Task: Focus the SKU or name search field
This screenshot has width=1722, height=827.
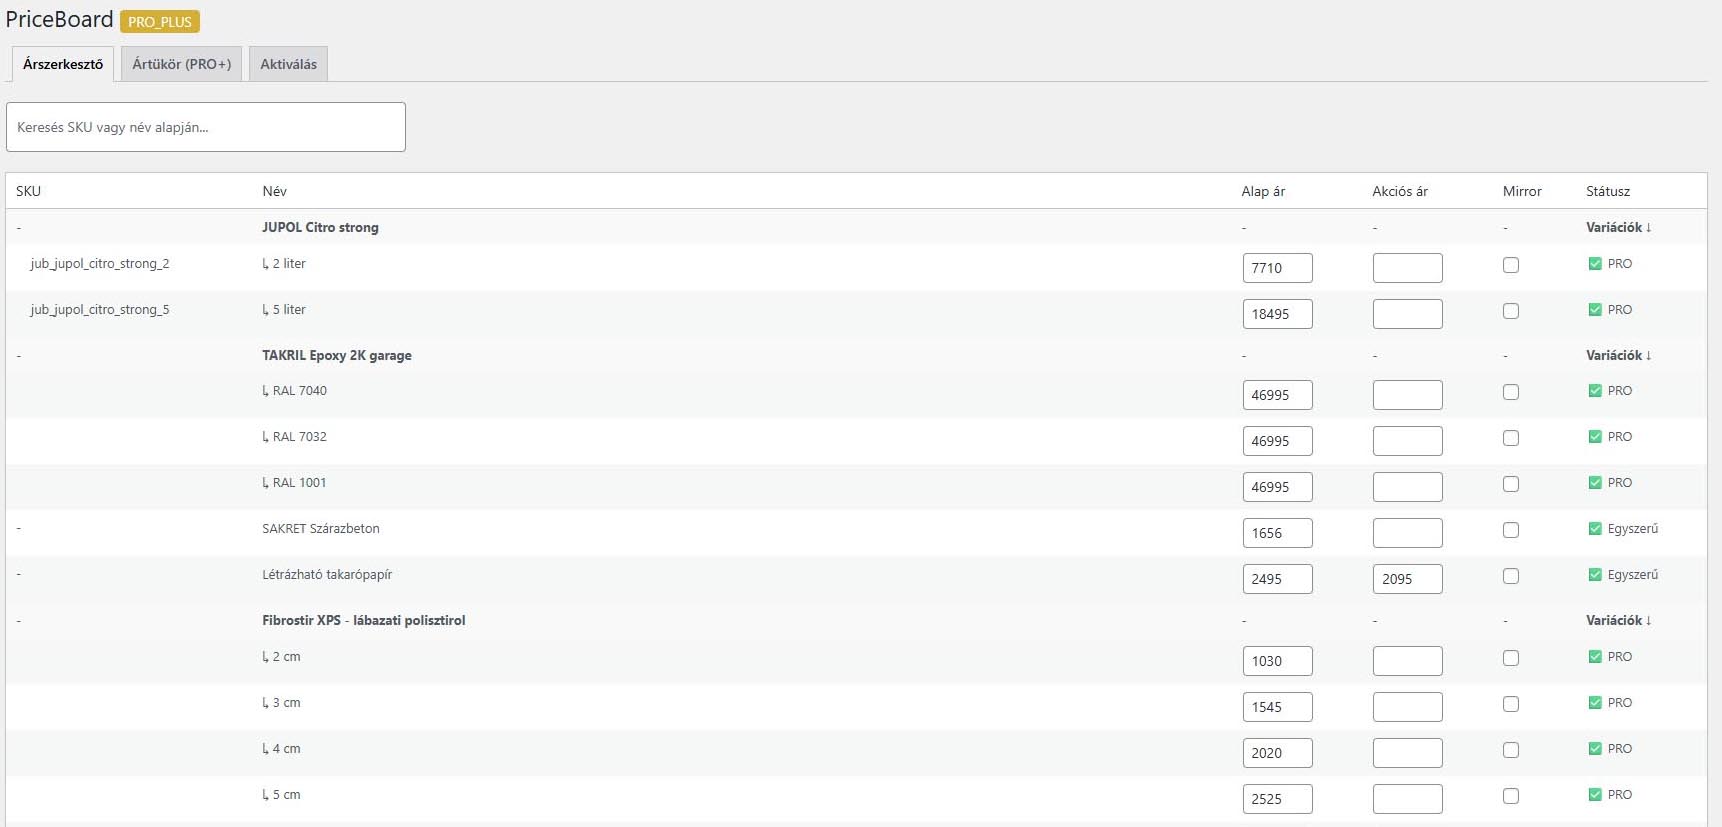Action: pos(206,127)
